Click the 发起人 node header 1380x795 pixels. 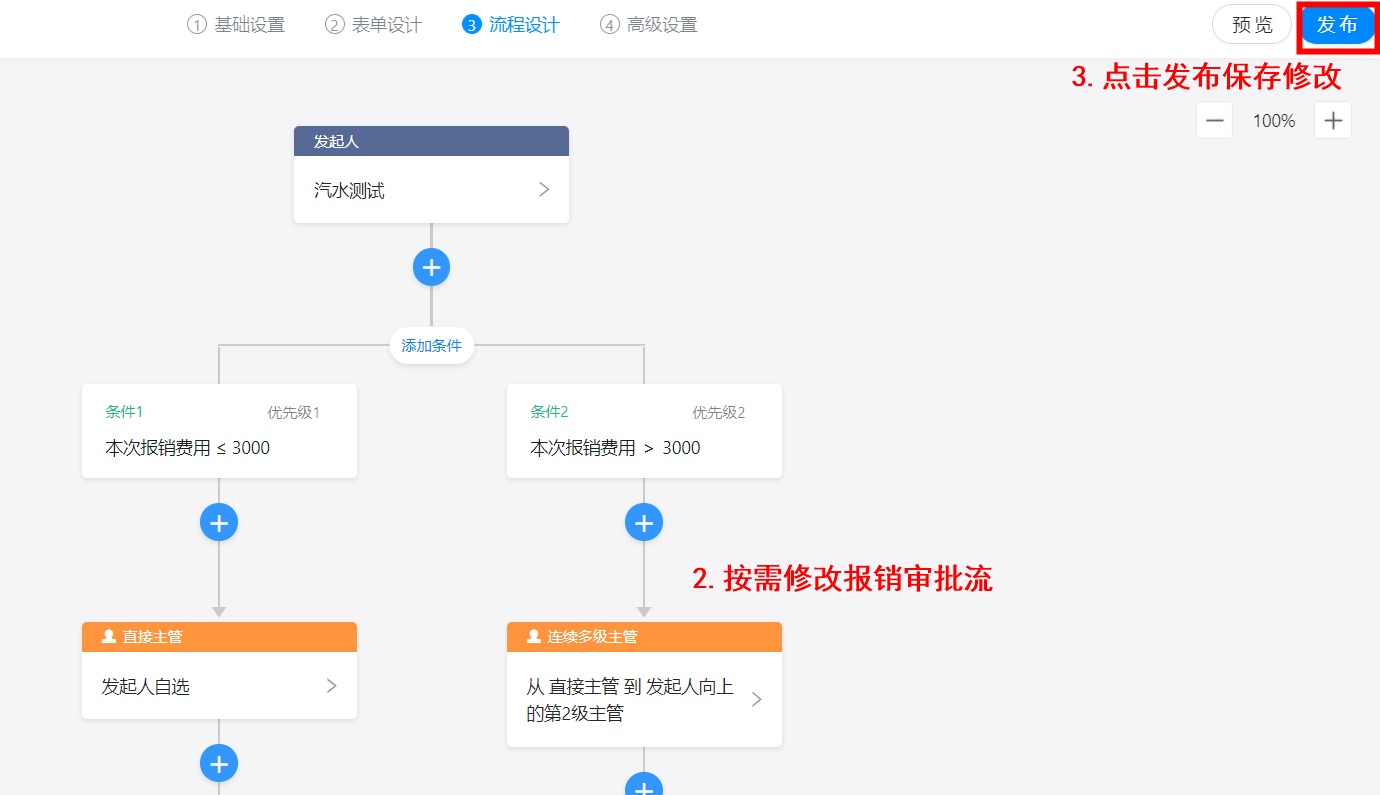(x=431, y=141)
